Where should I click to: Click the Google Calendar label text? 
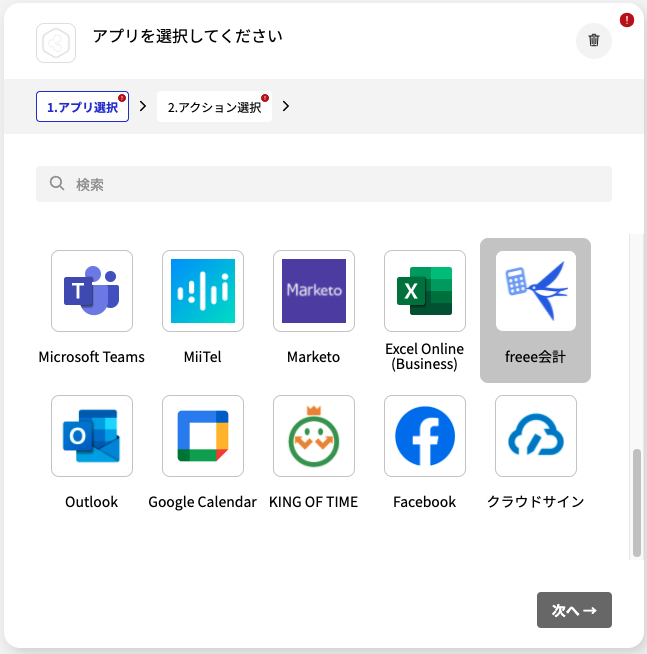coord(203,502)
